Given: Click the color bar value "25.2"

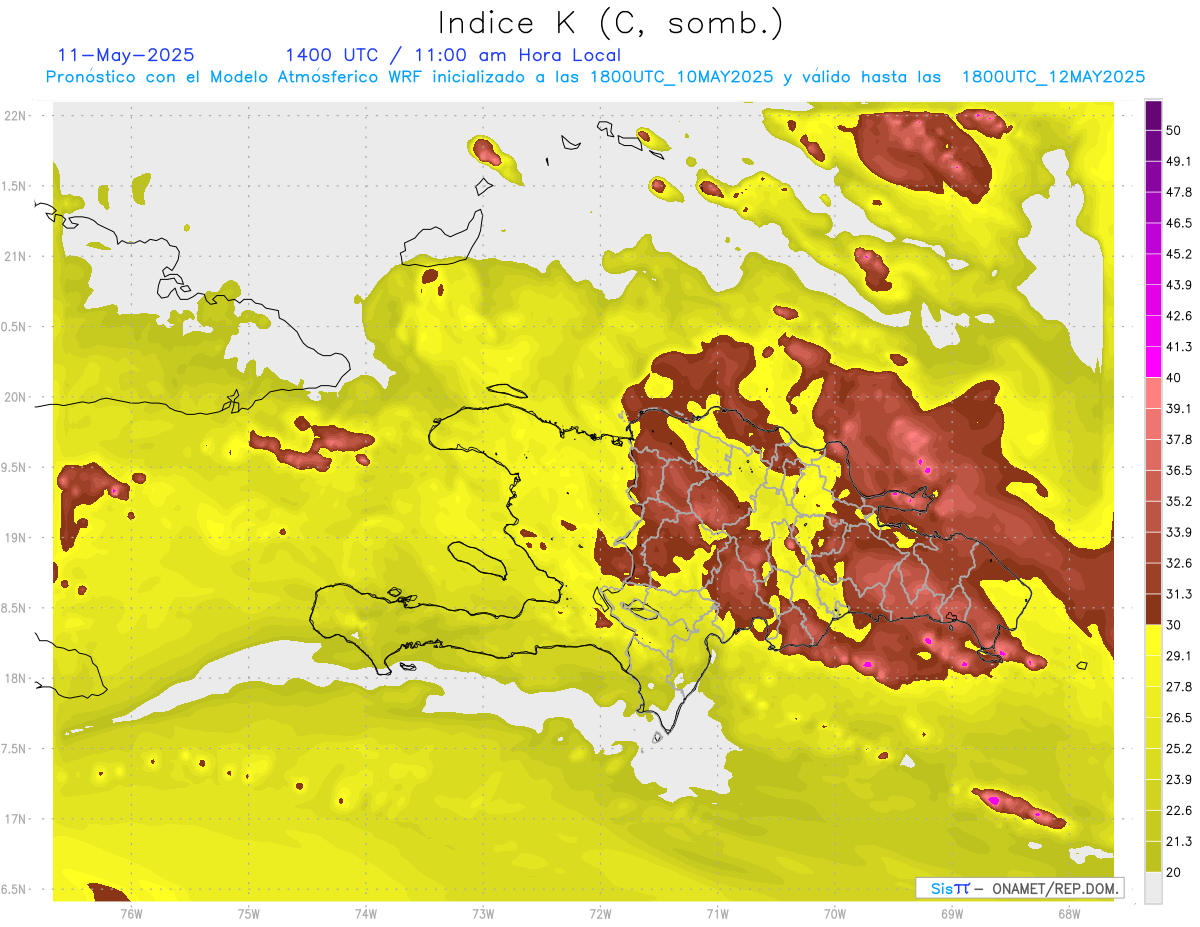Looking at the screenshot, I should [1179, 749].
